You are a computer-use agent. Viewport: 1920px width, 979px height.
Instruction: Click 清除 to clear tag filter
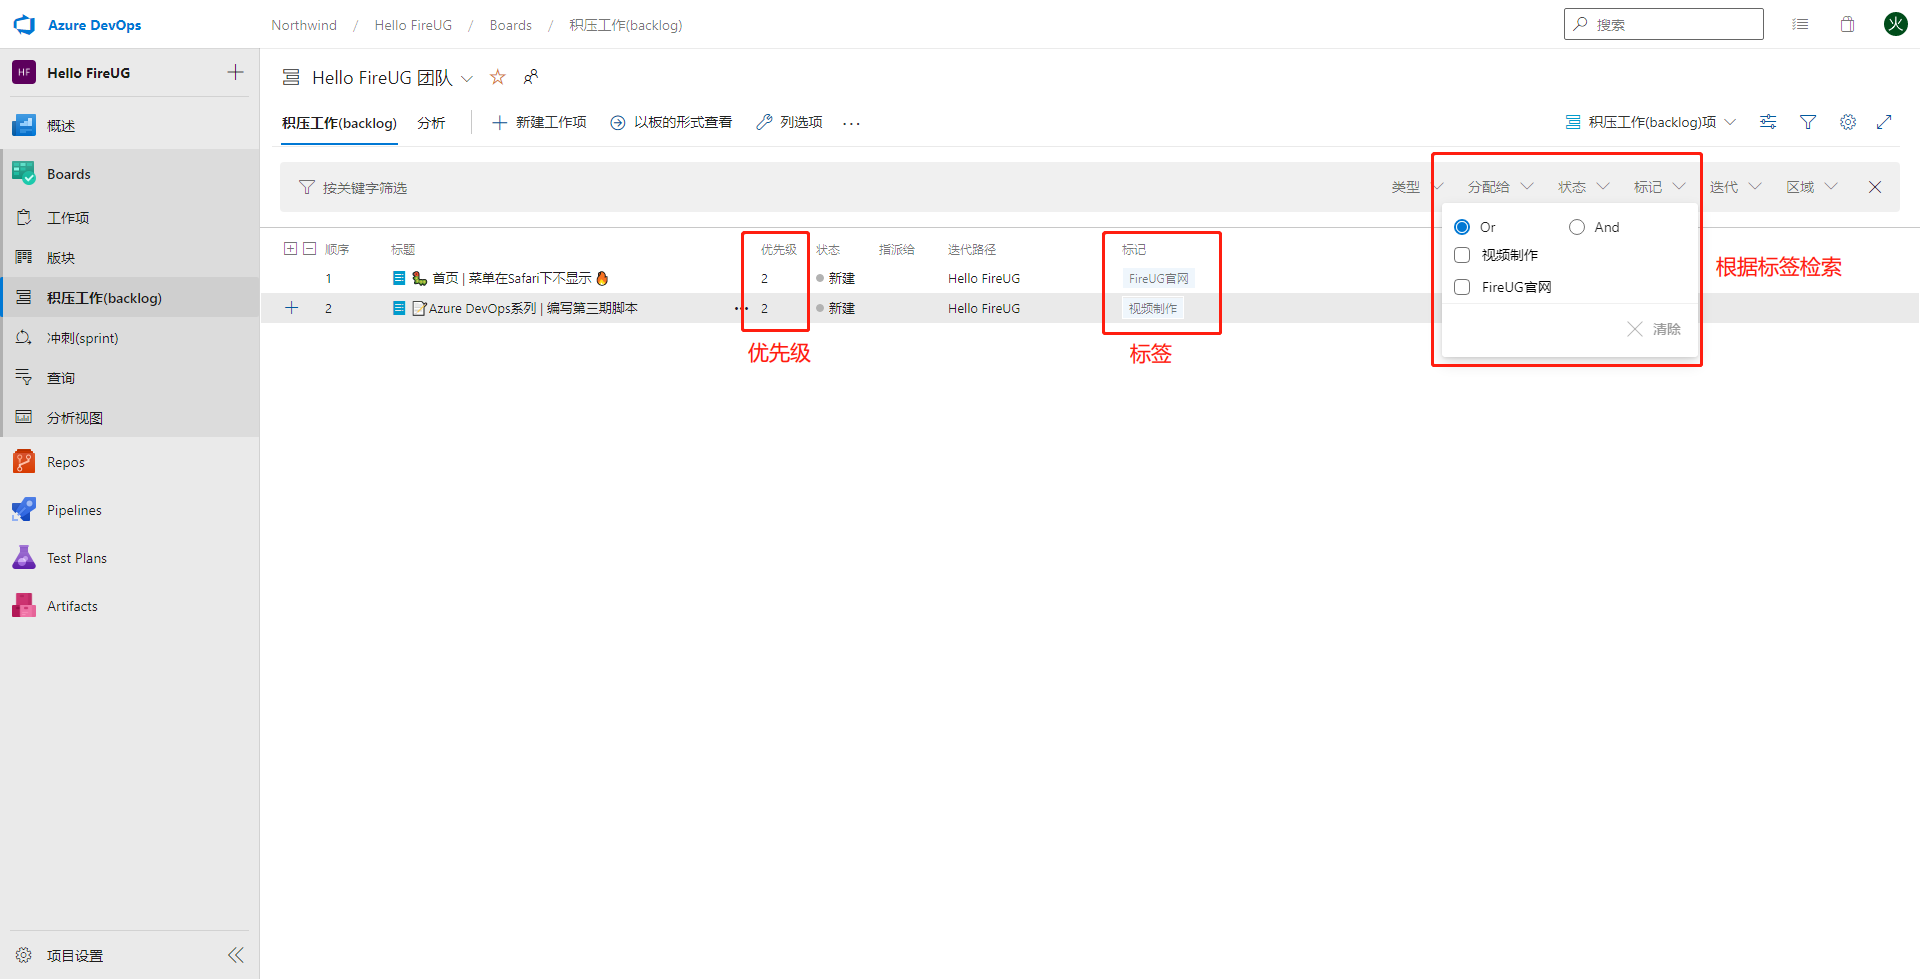(x=1655, y=329)
